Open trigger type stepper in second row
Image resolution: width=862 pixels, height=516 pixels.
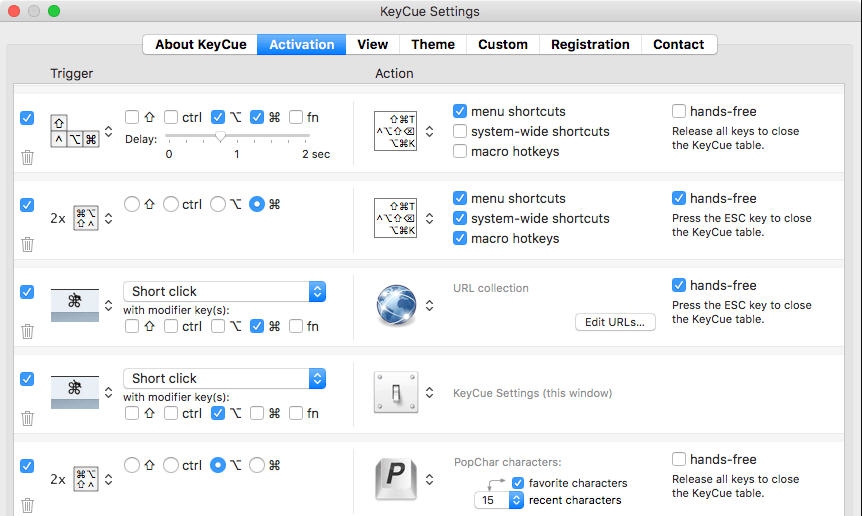click(x=109, y=218)
